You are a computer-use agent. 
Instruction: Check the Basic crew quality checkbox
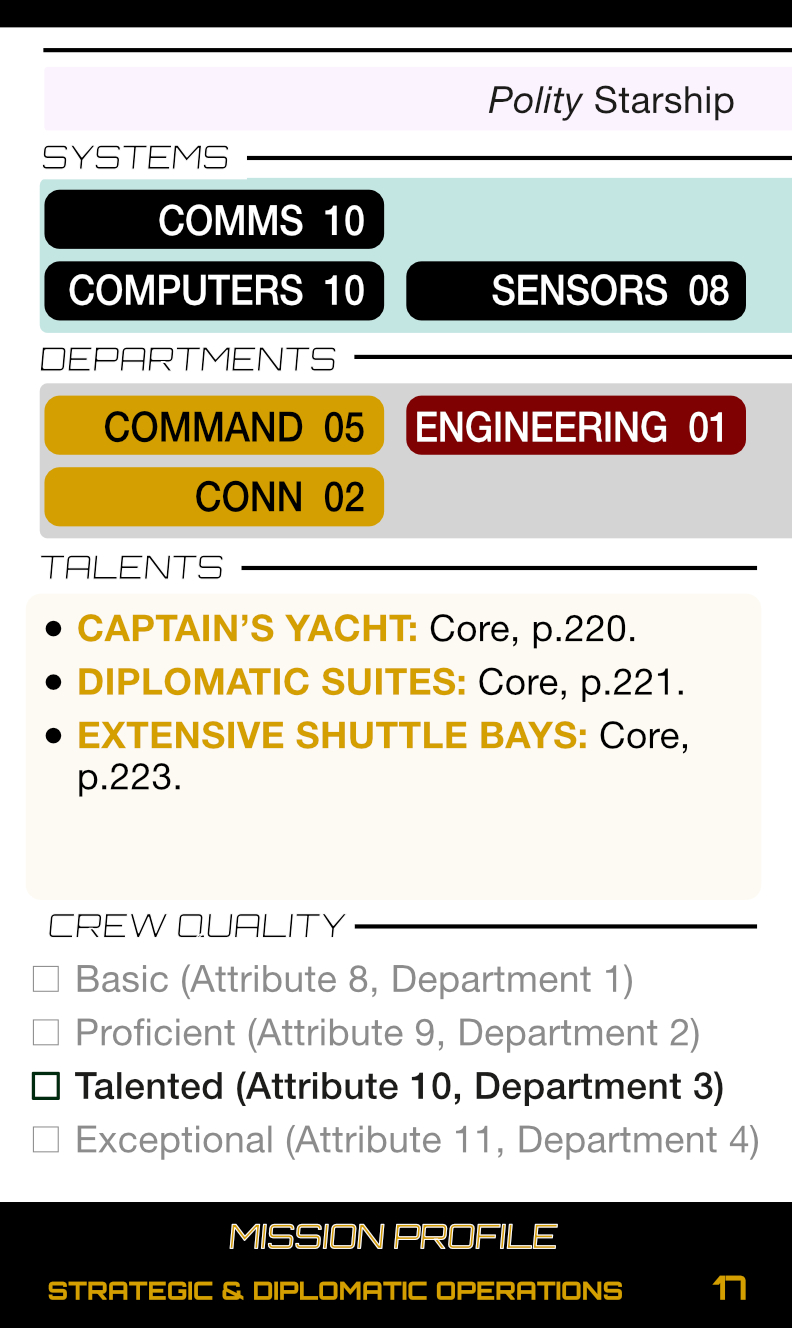click(x=46, y=979)
